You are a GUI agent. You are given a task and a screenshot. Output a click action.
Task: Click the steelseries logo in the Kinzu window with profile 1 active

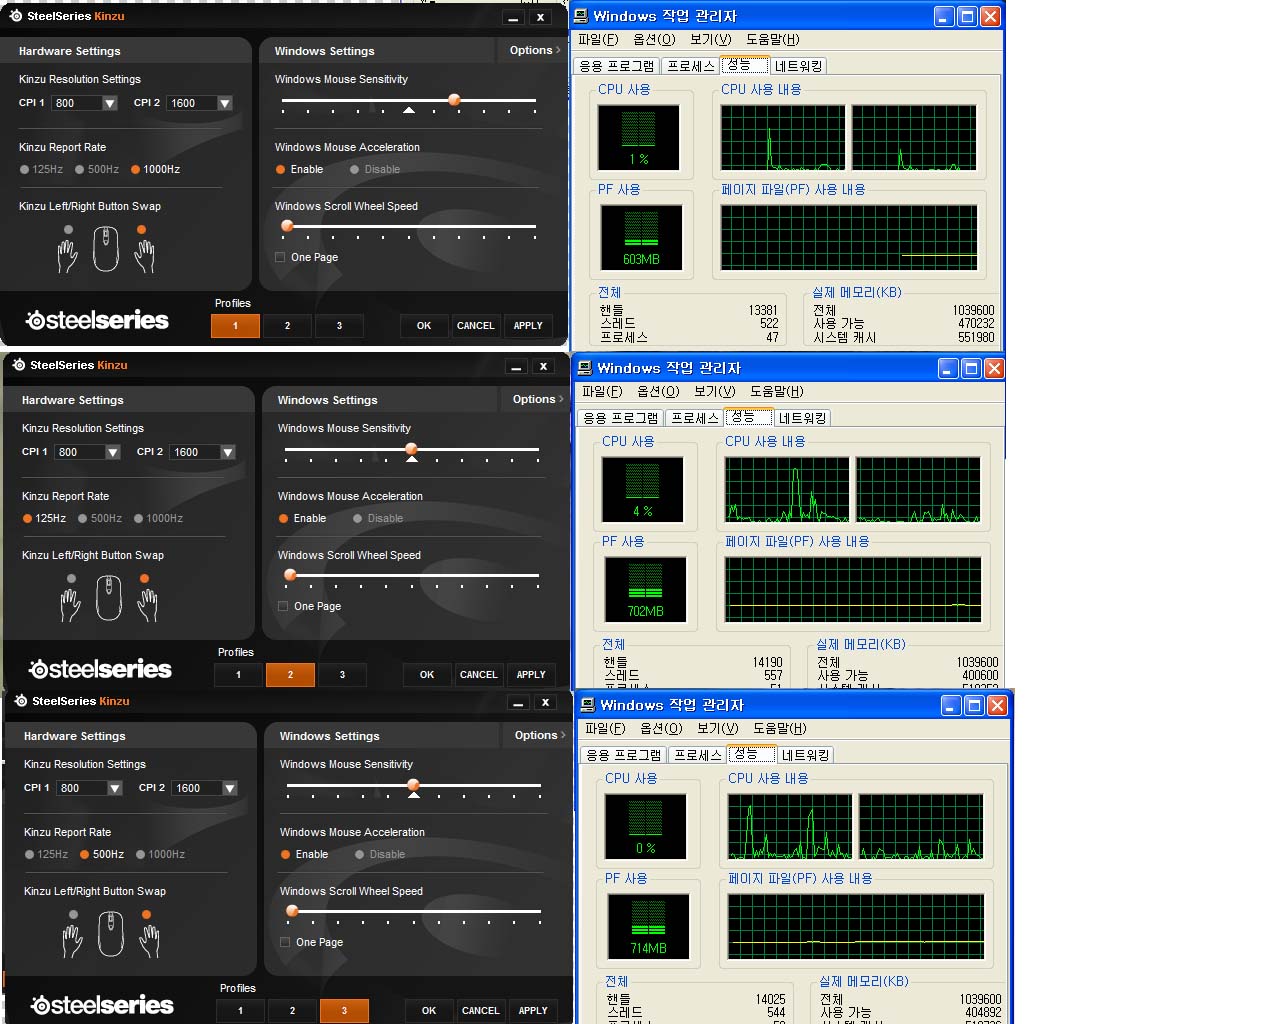(97, 320)
